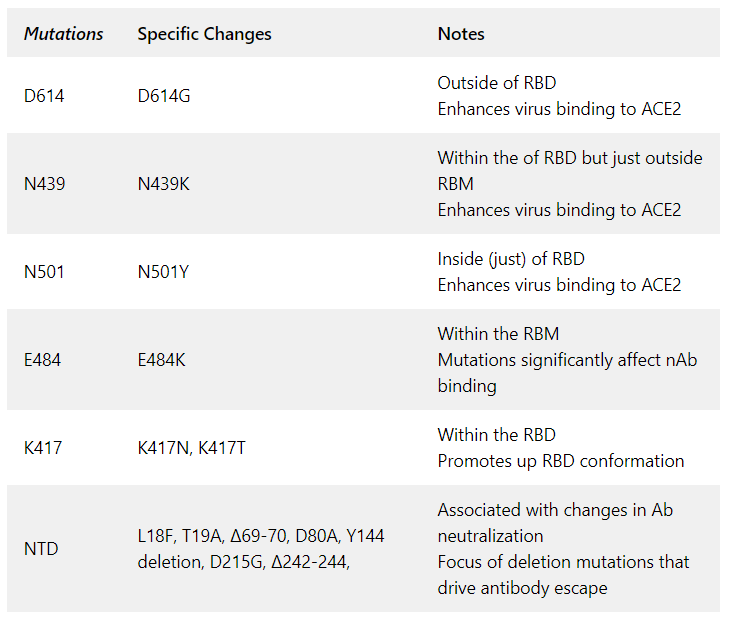This screenshot has height=623, width=730.
Task: Click the L18F, T19A deletion list cell
Action: click(x=261, y=549)
